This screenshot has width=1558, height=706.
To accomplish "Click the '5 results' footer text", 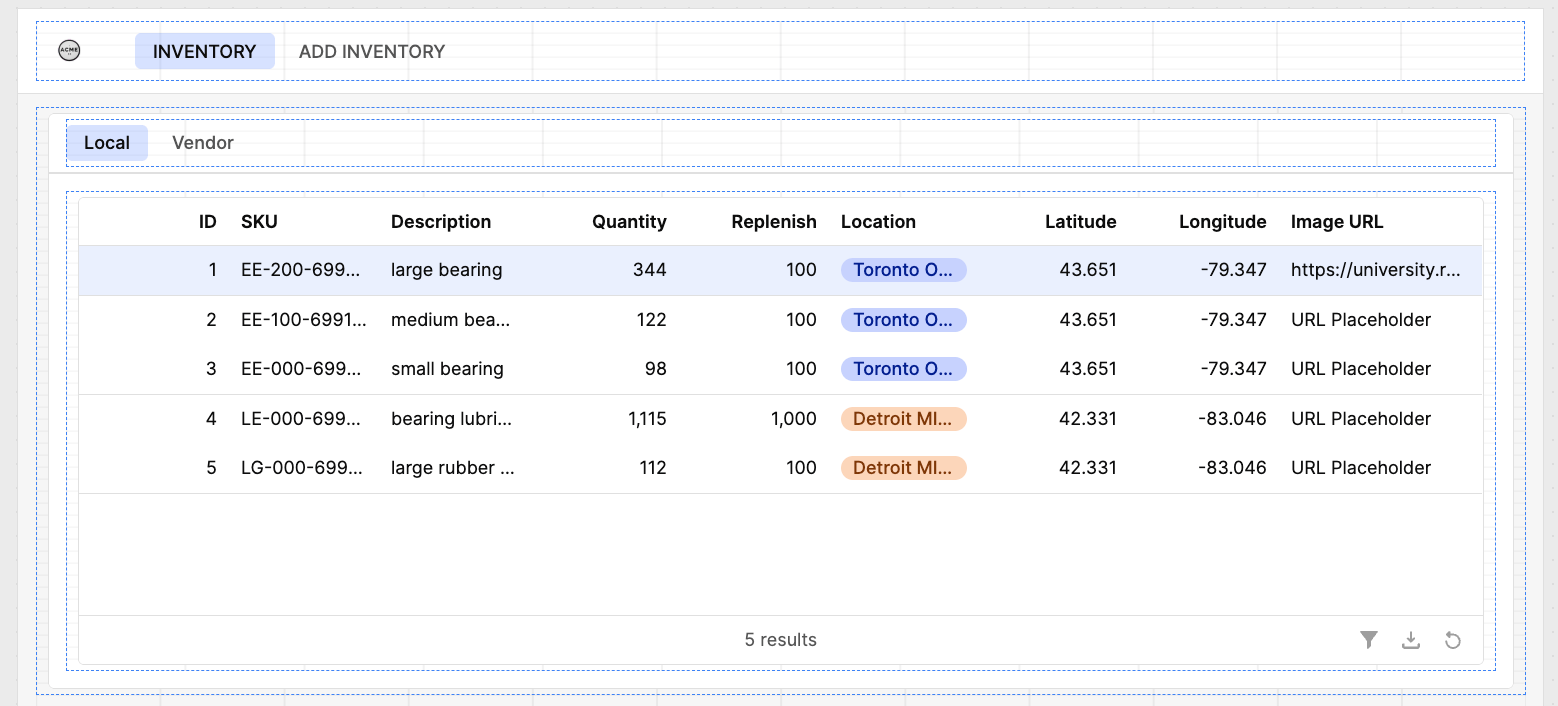I will tap(781, 640).
